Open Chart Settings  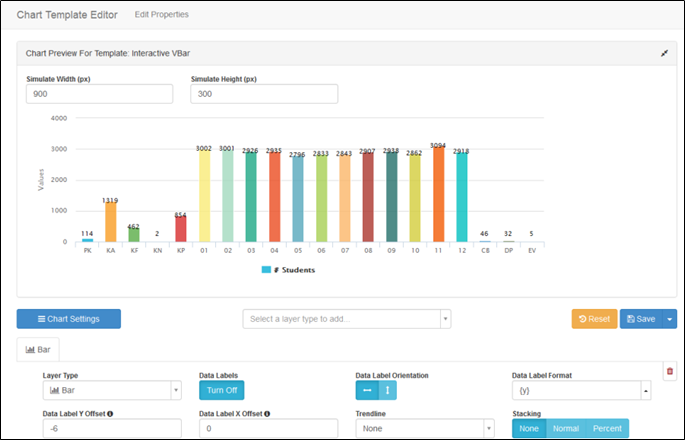coord(68,319)
